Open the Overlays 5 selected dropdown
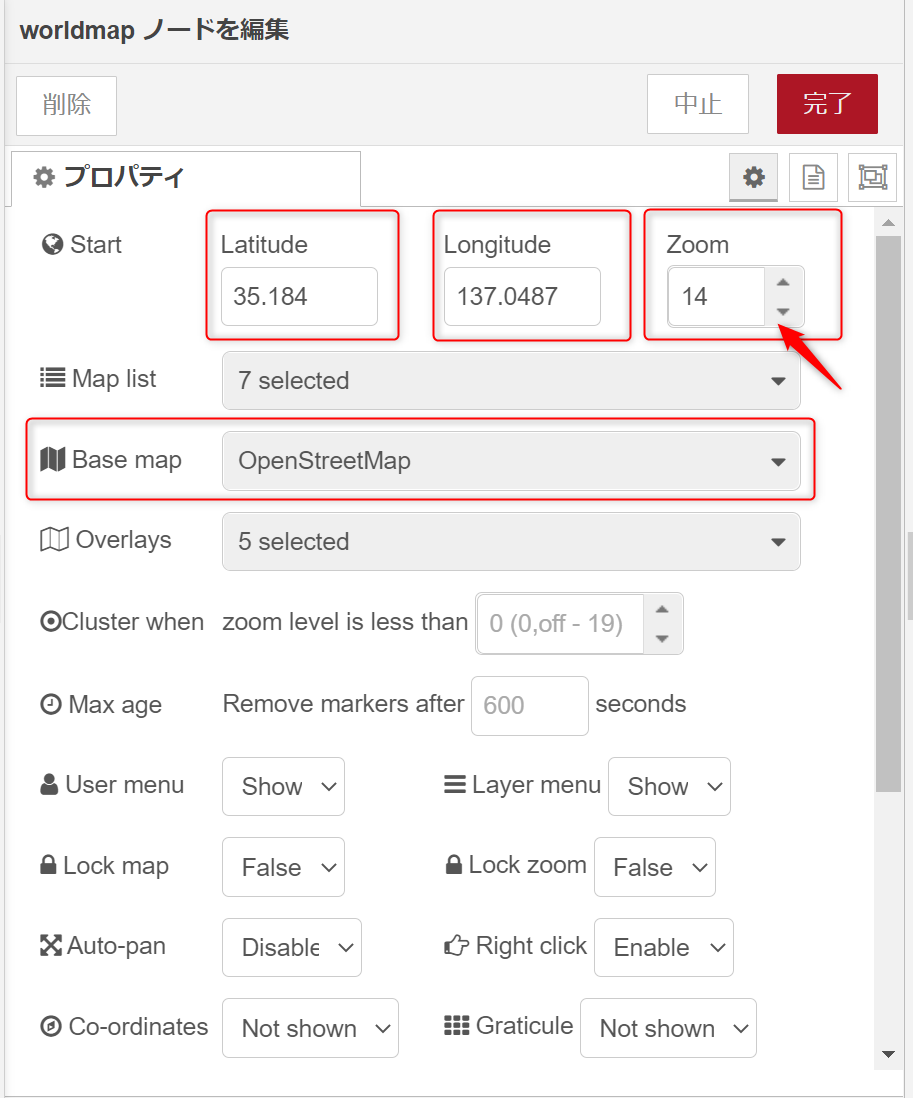This screenshot has width=913, height=1098. (x=511, y=541)
